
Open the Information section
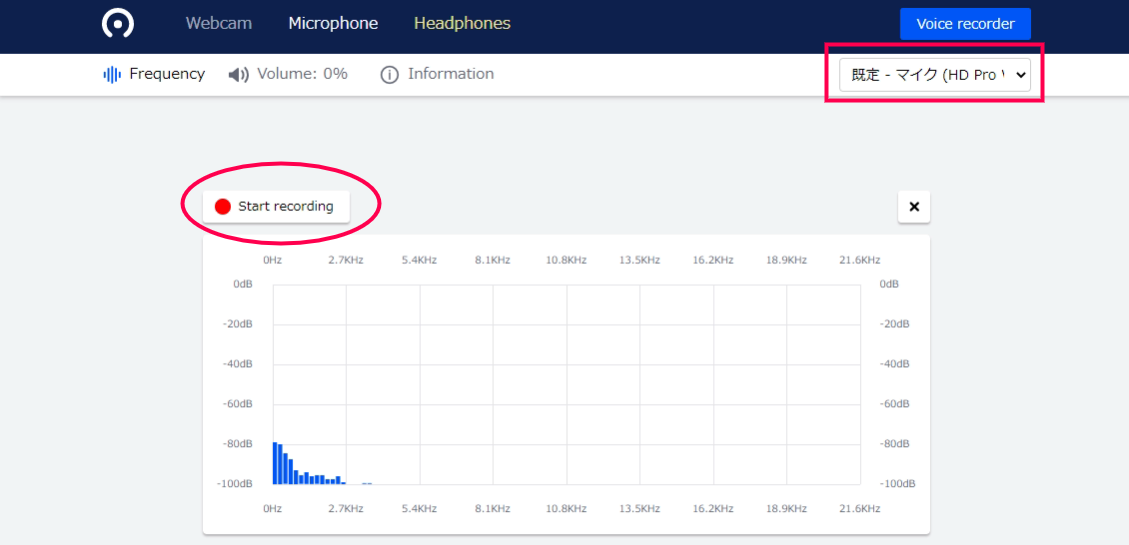point(437,74)
